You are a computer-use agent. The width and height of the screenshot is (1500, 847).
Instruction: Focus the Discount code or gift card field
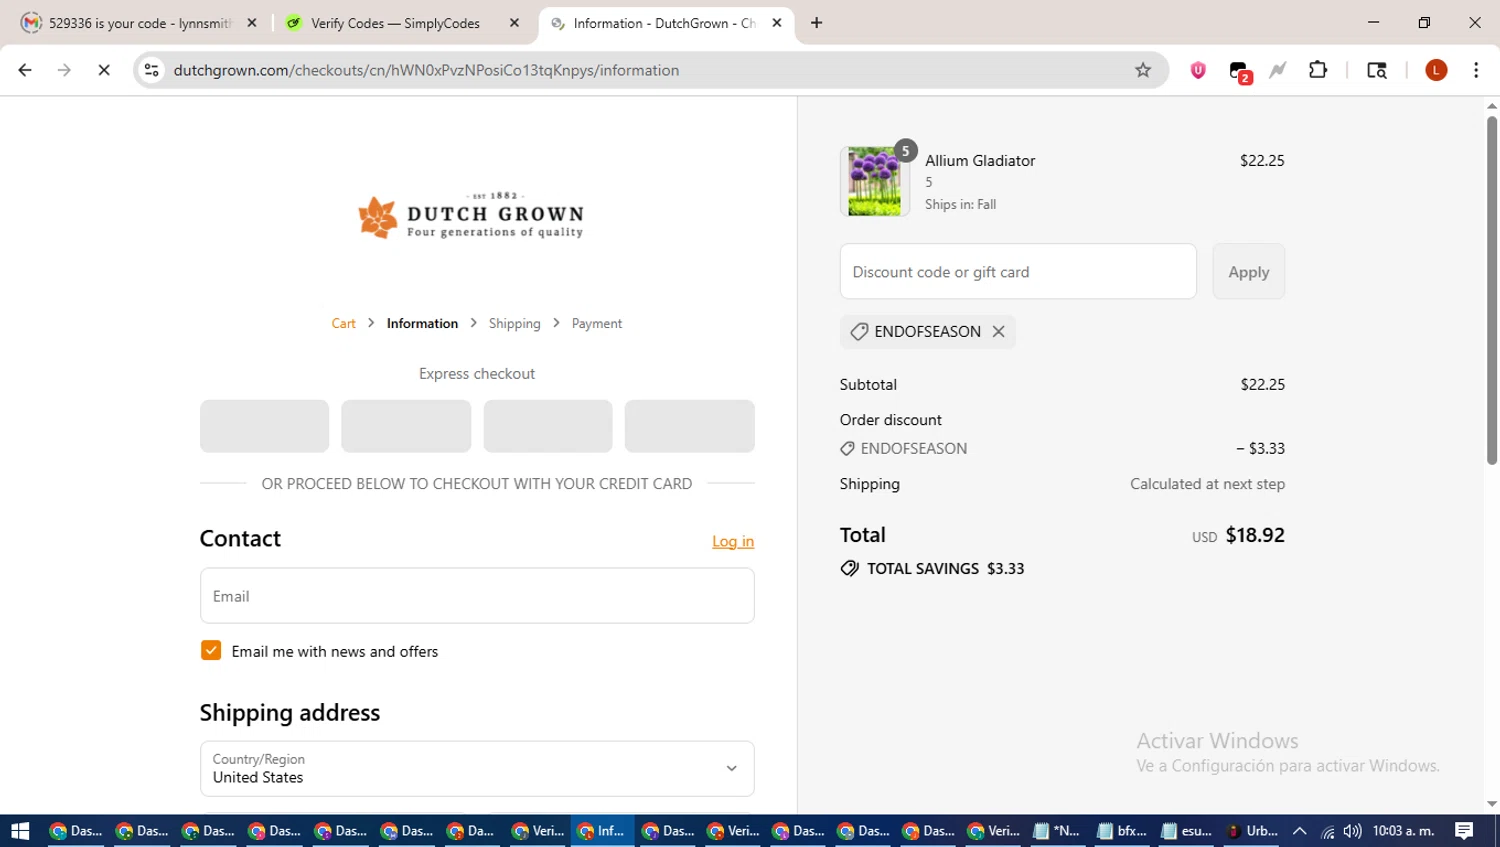1018,272
